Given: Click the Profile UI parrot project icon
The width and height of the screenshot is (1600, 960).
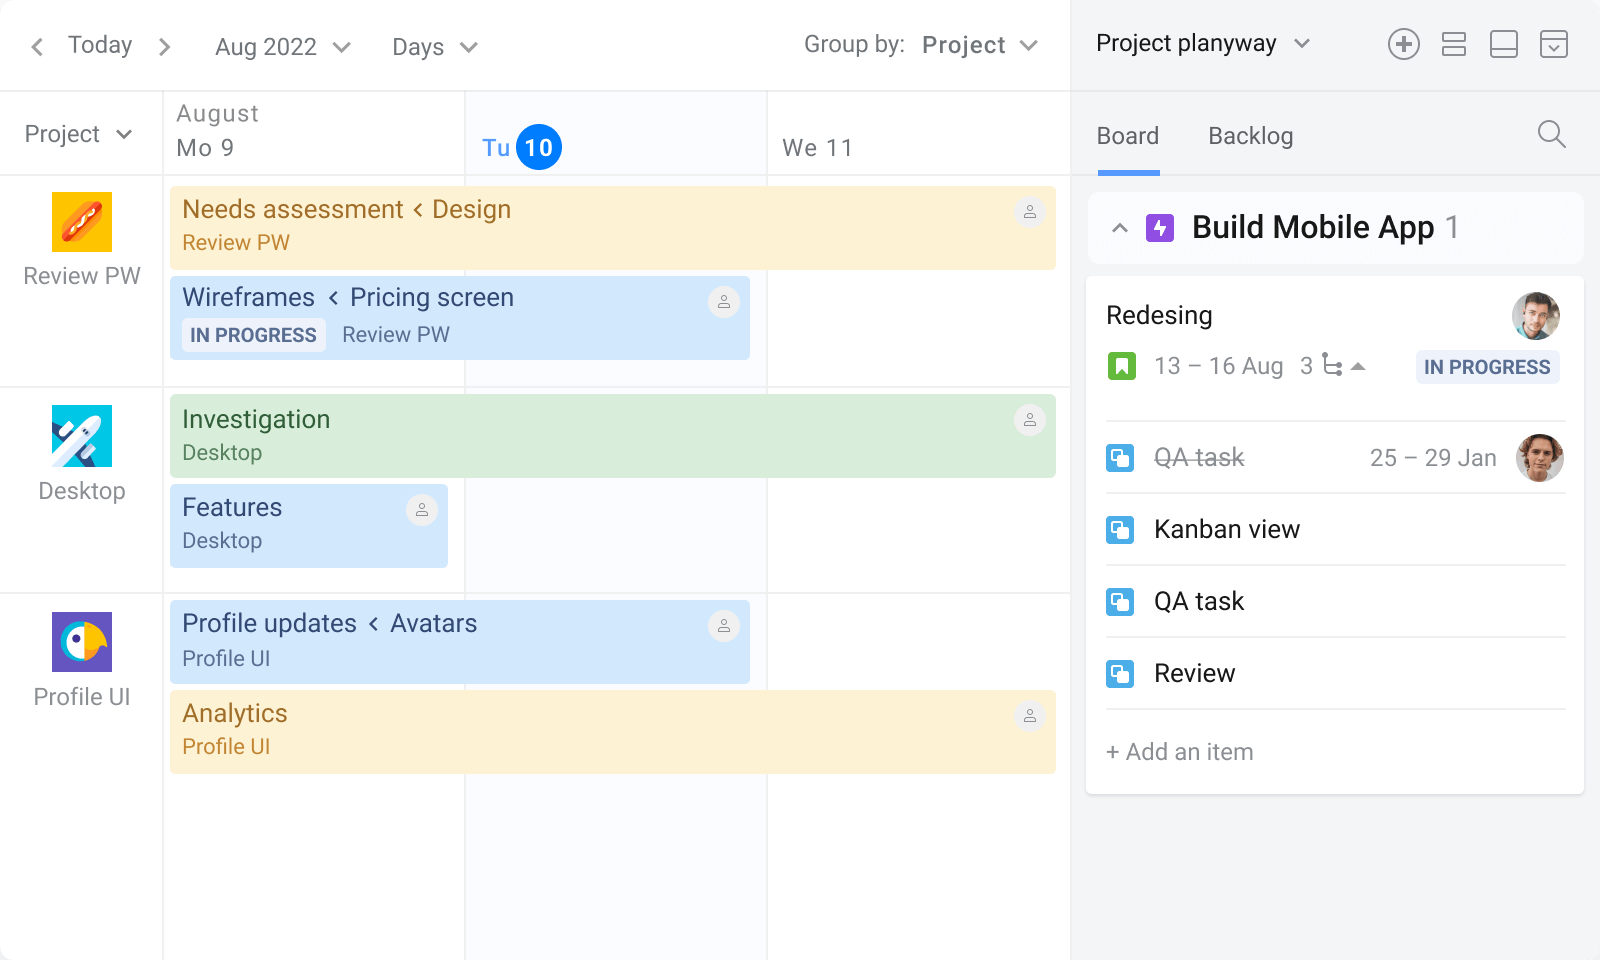Looking at the screenshot, I should point(81,642).
